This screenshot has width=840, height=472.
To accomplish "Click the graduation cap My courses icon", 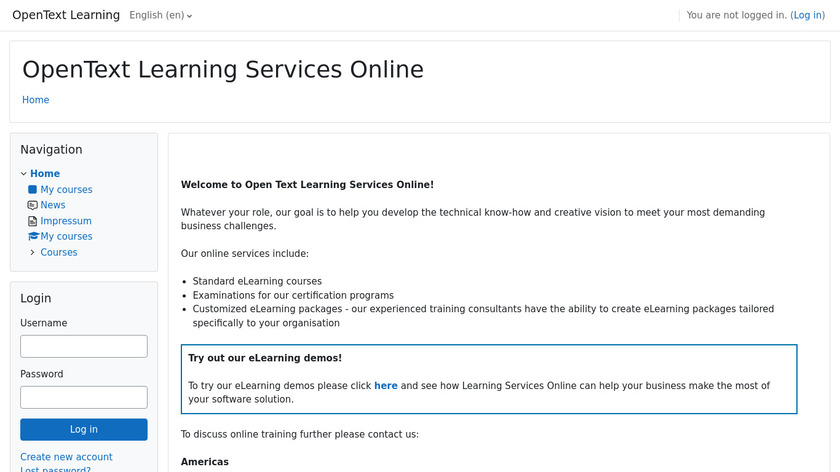I will pos(33,237).
